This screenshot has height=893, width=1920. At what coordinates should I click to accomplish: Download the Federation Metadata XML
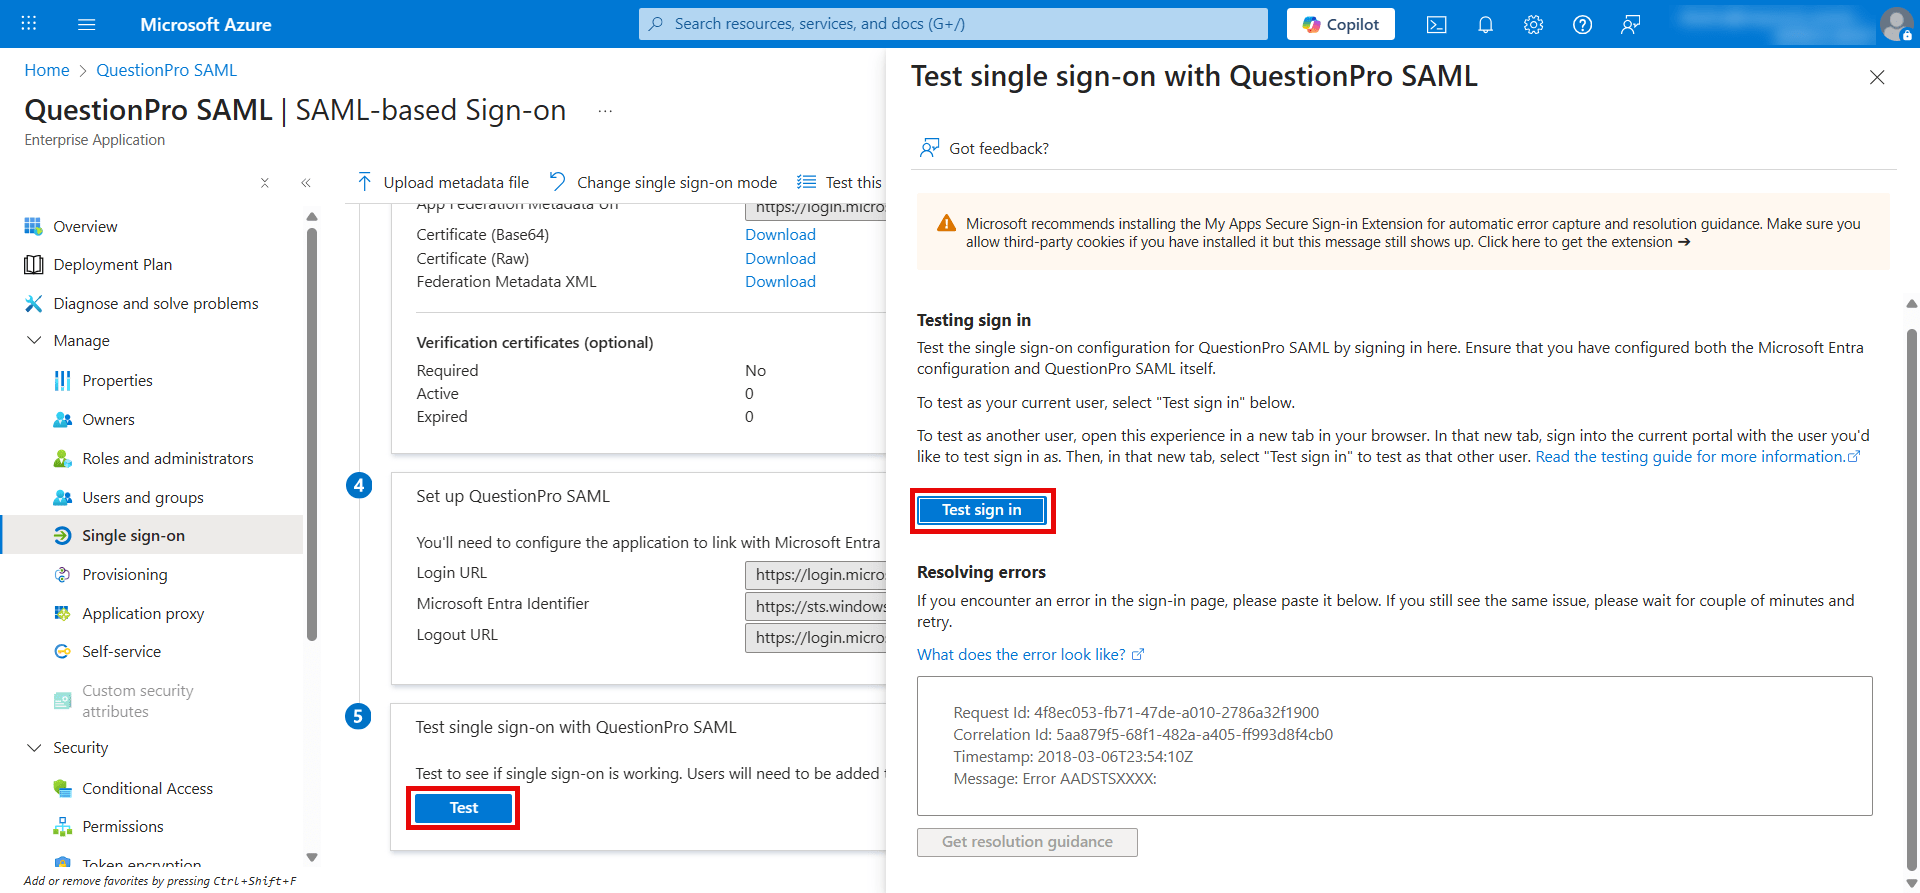(x=780, y=282)
